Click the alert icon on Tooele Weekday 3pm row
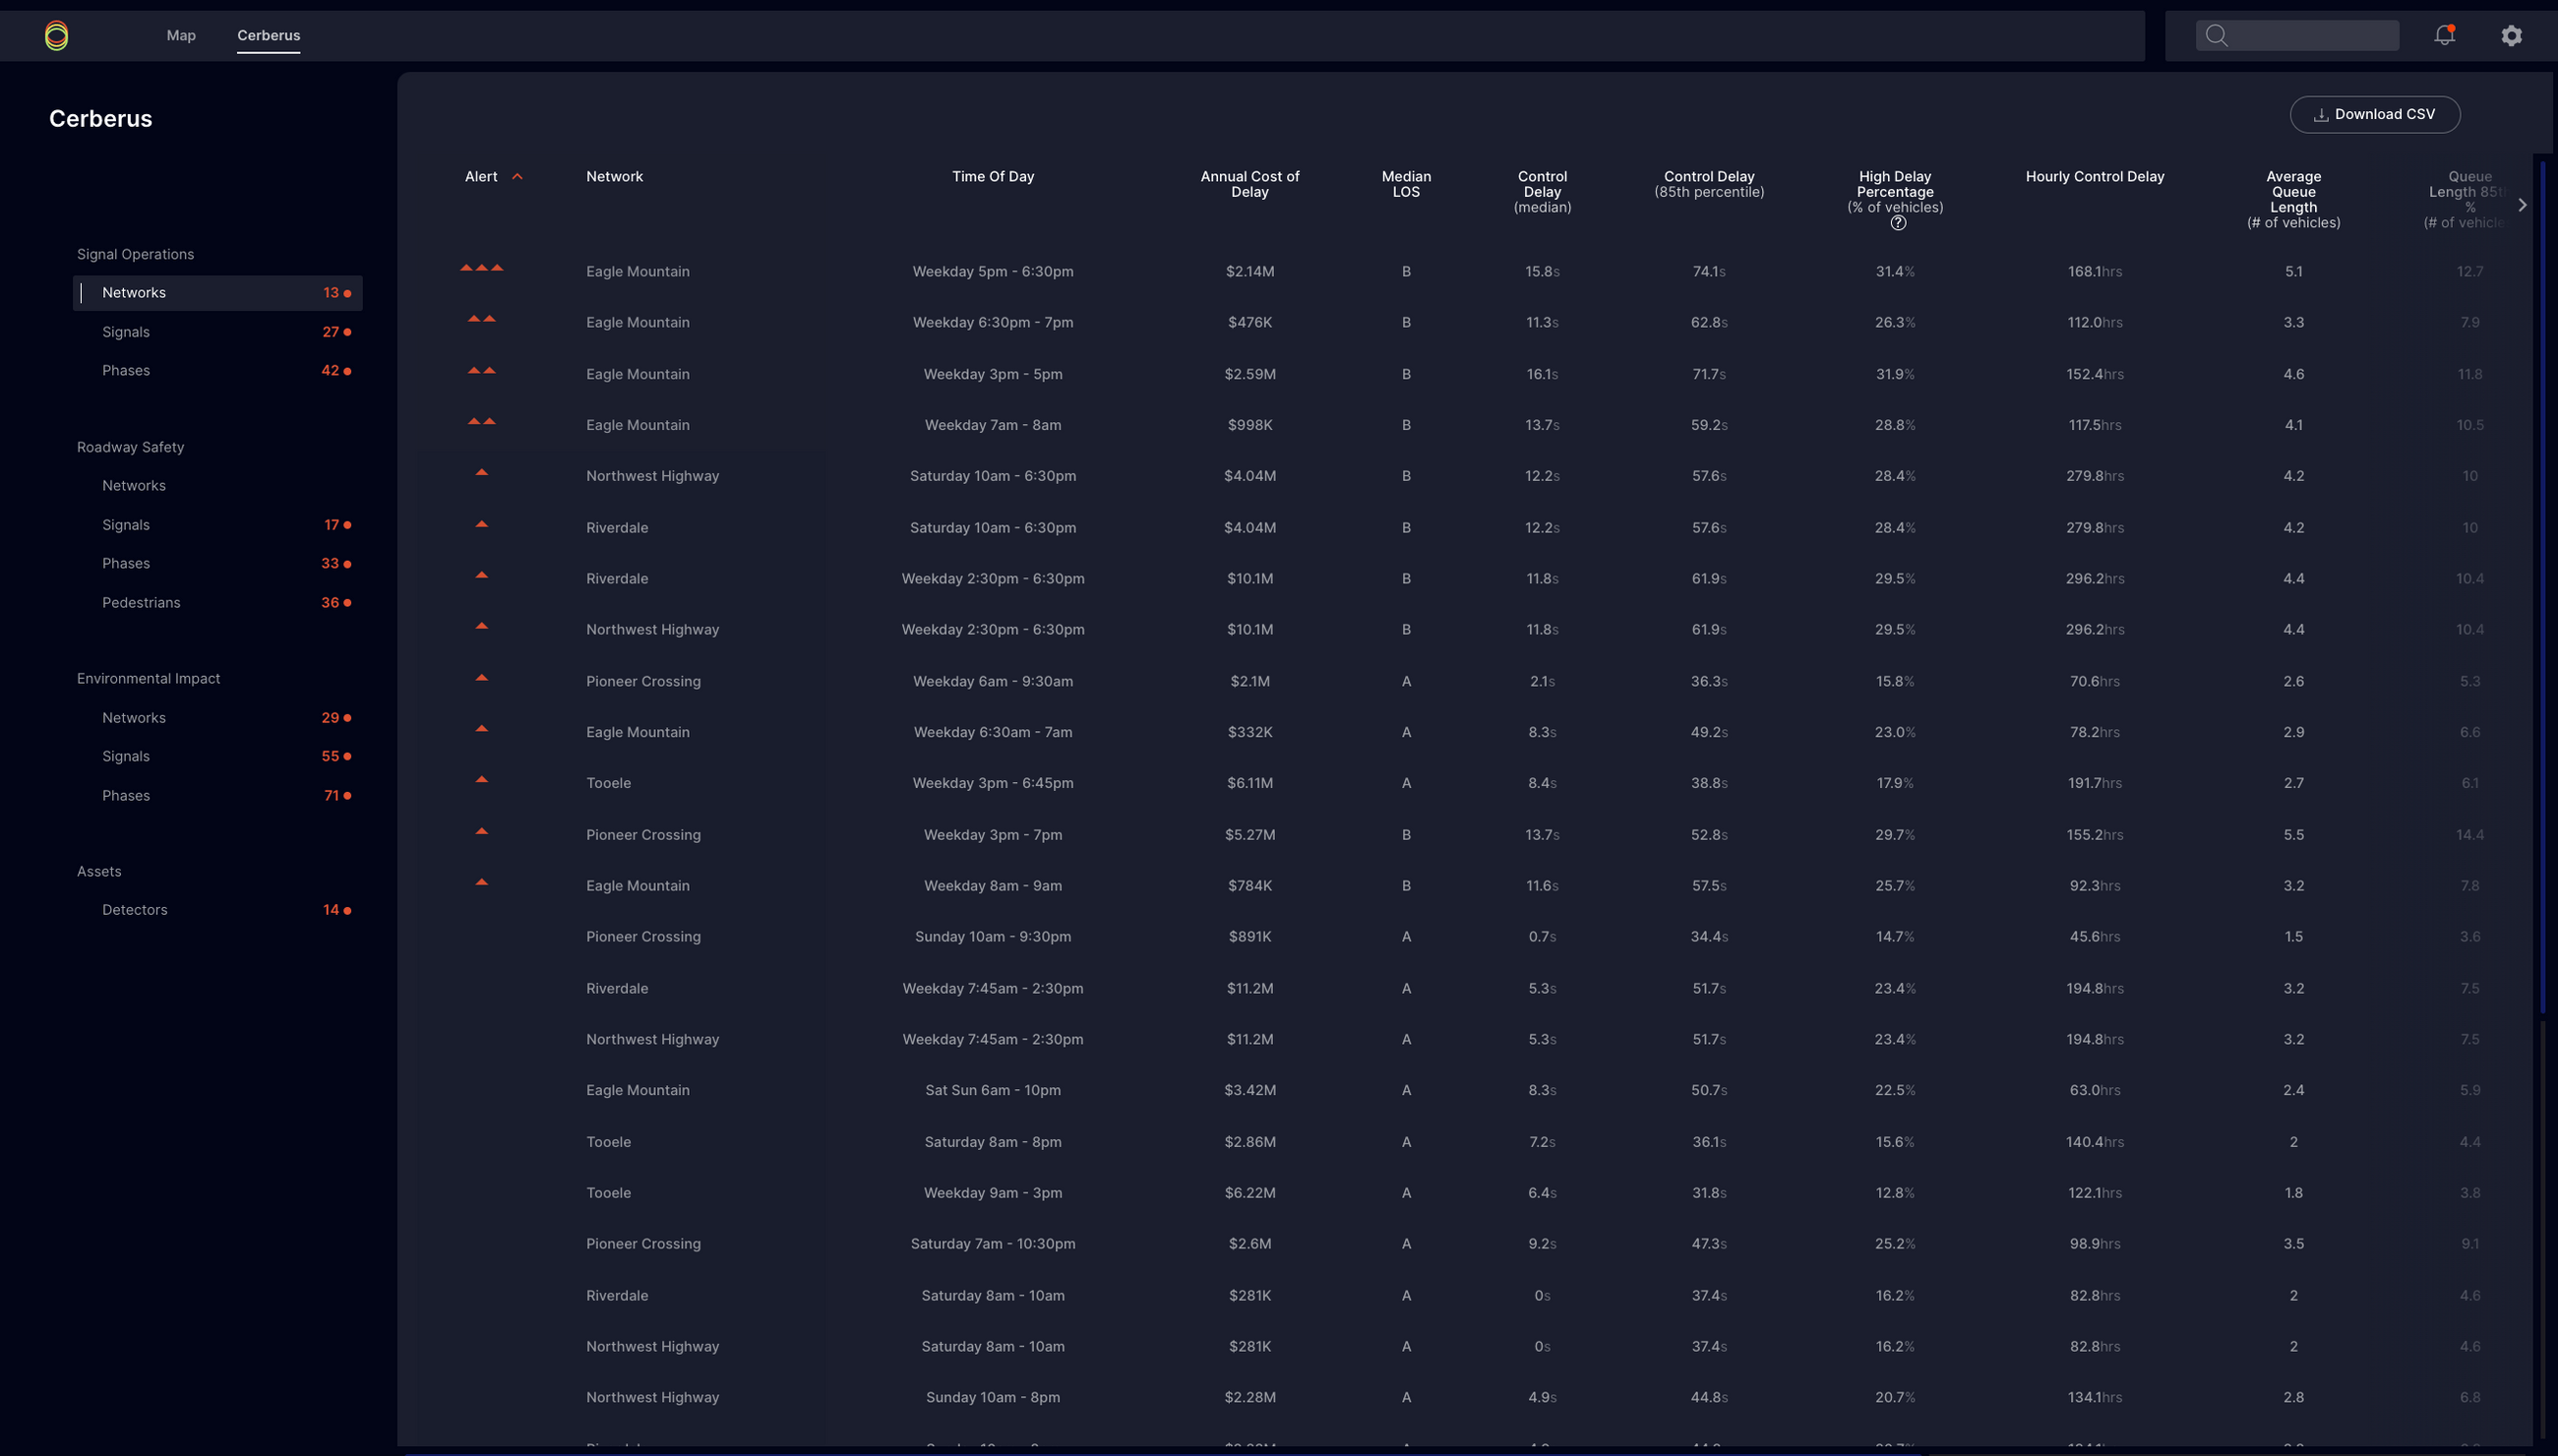The height and width of the screenshot is (1456, 2558). pyautogui.click(x=481, y=780)
